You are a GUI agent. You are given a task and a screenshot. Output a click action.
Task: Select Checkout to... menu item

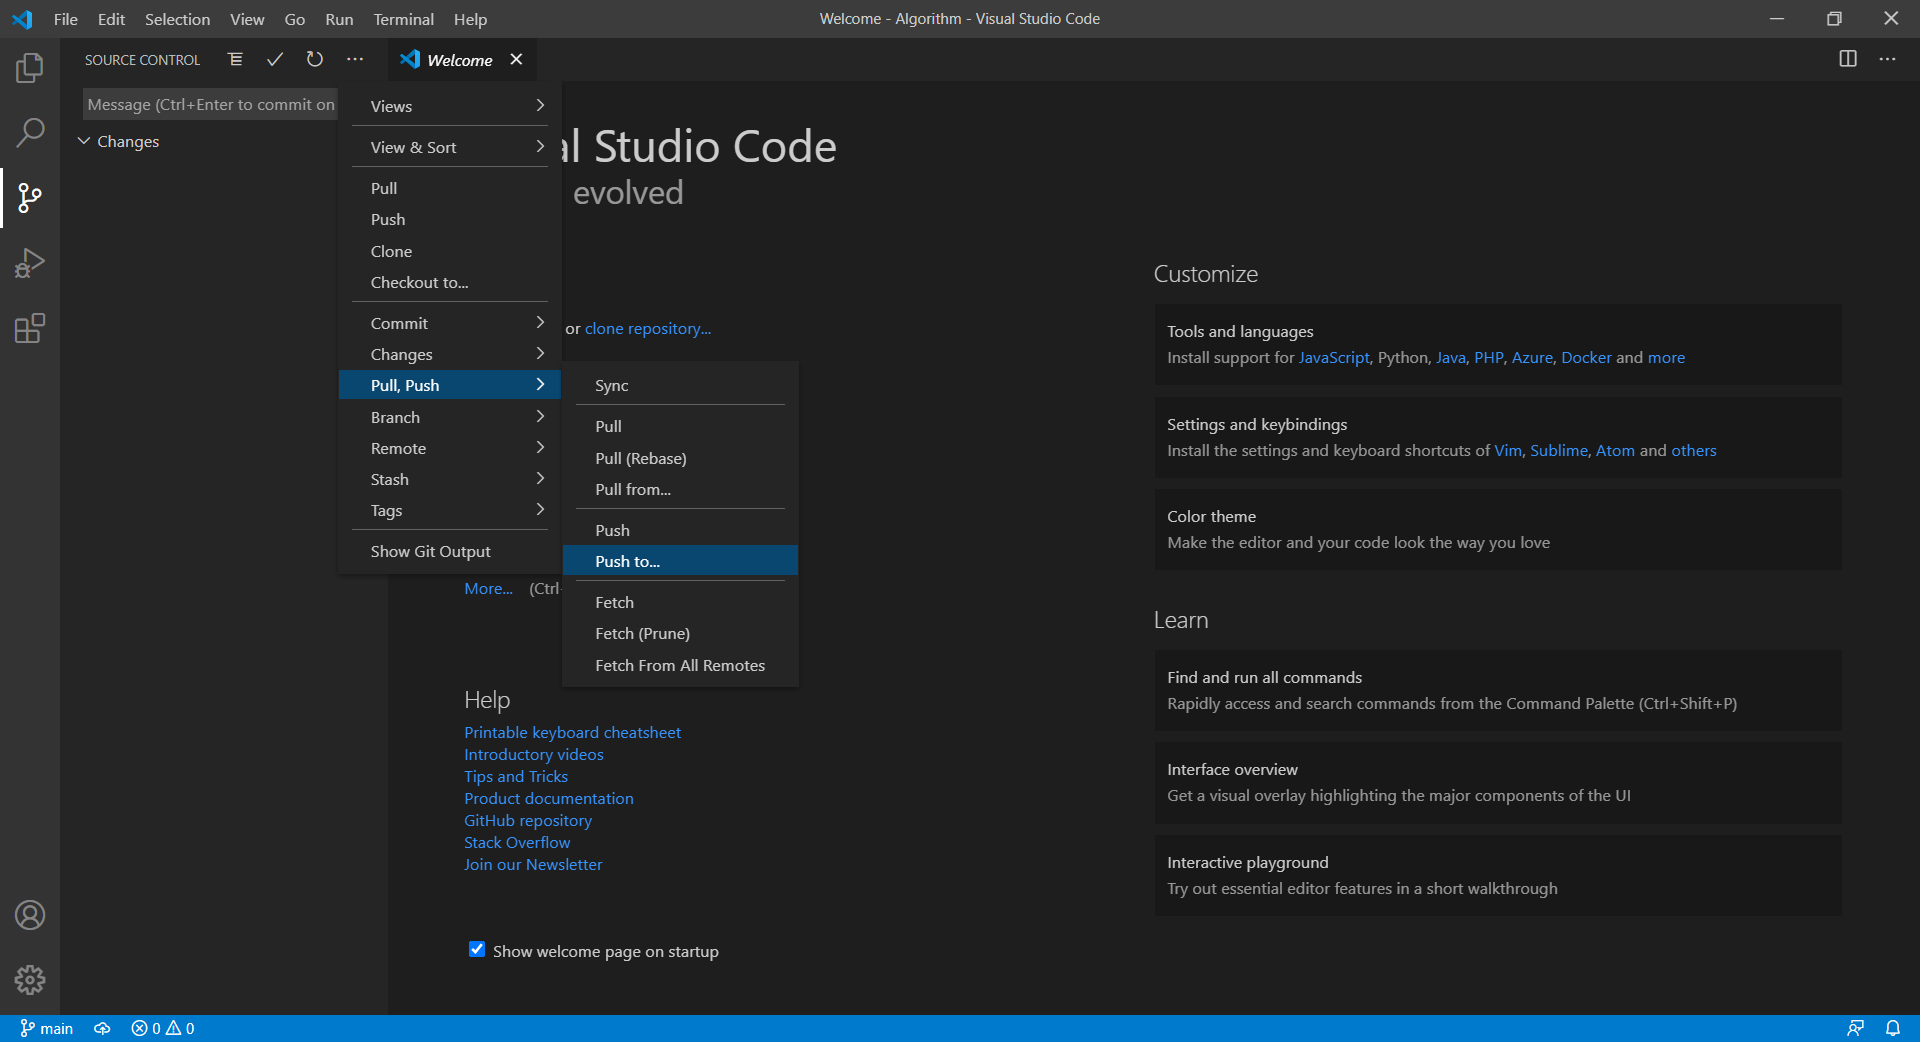[x=450, y=282]
